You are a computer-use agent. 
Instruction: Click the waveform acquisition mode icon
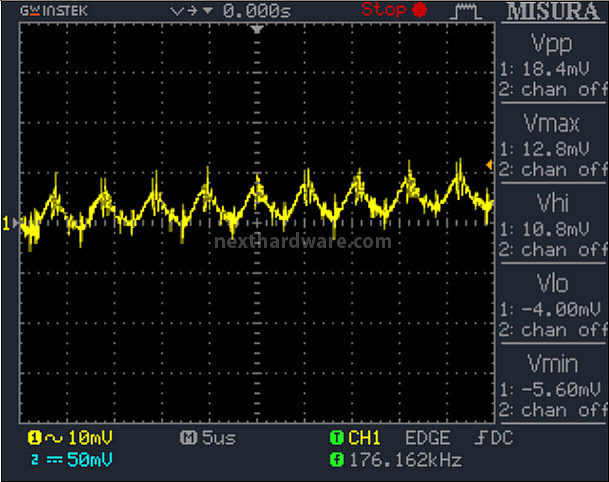(x=466, y=12)
